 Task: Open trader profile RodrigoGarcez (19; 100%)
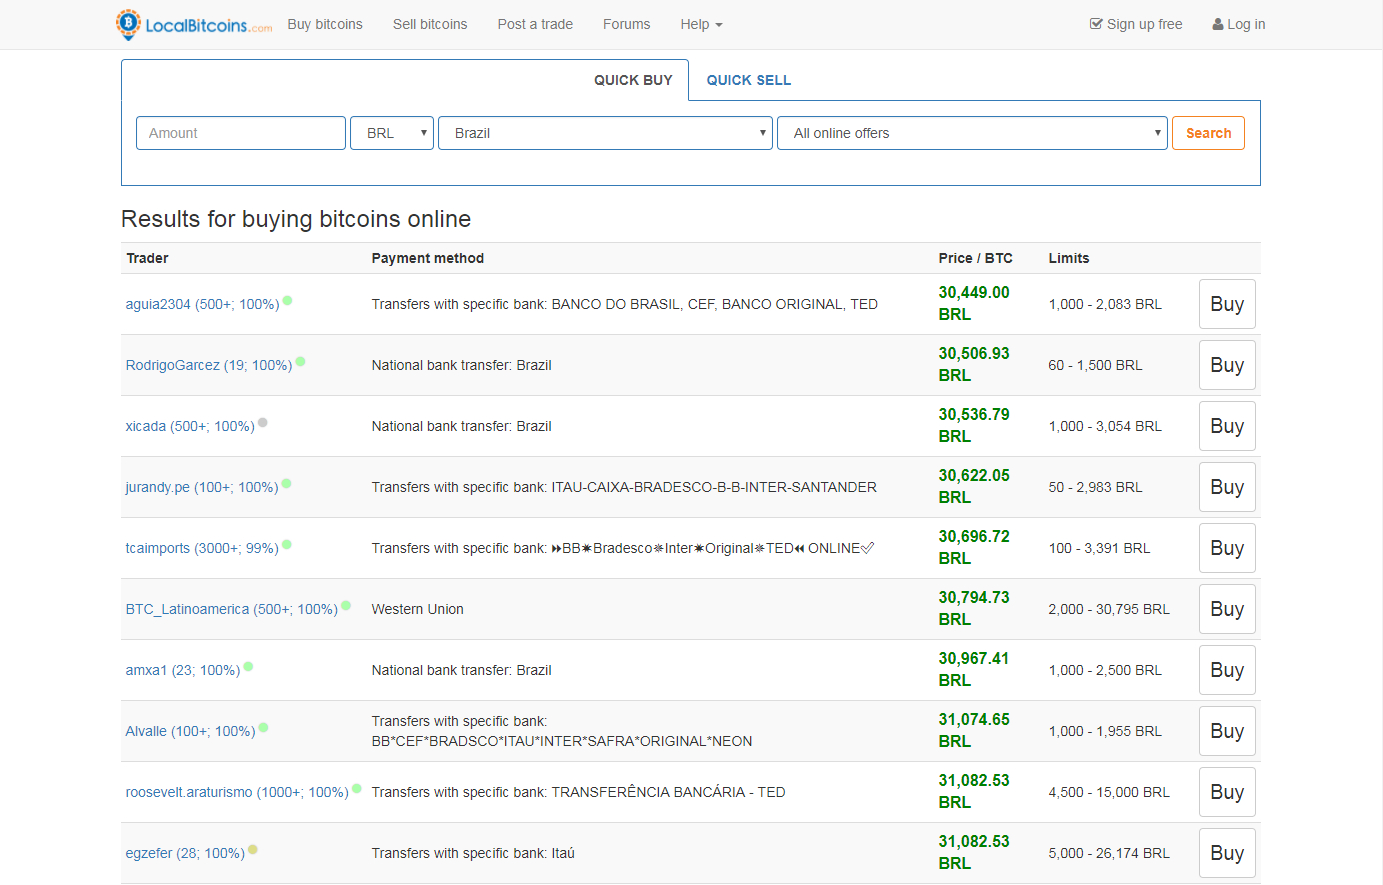(209, 365)
